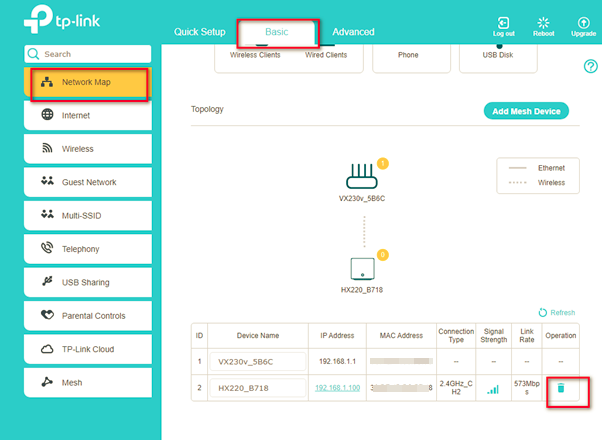The height and width of the screenshot is (440, 602).
Task: Click the Operation column header
Action: [x=561, y=336]
